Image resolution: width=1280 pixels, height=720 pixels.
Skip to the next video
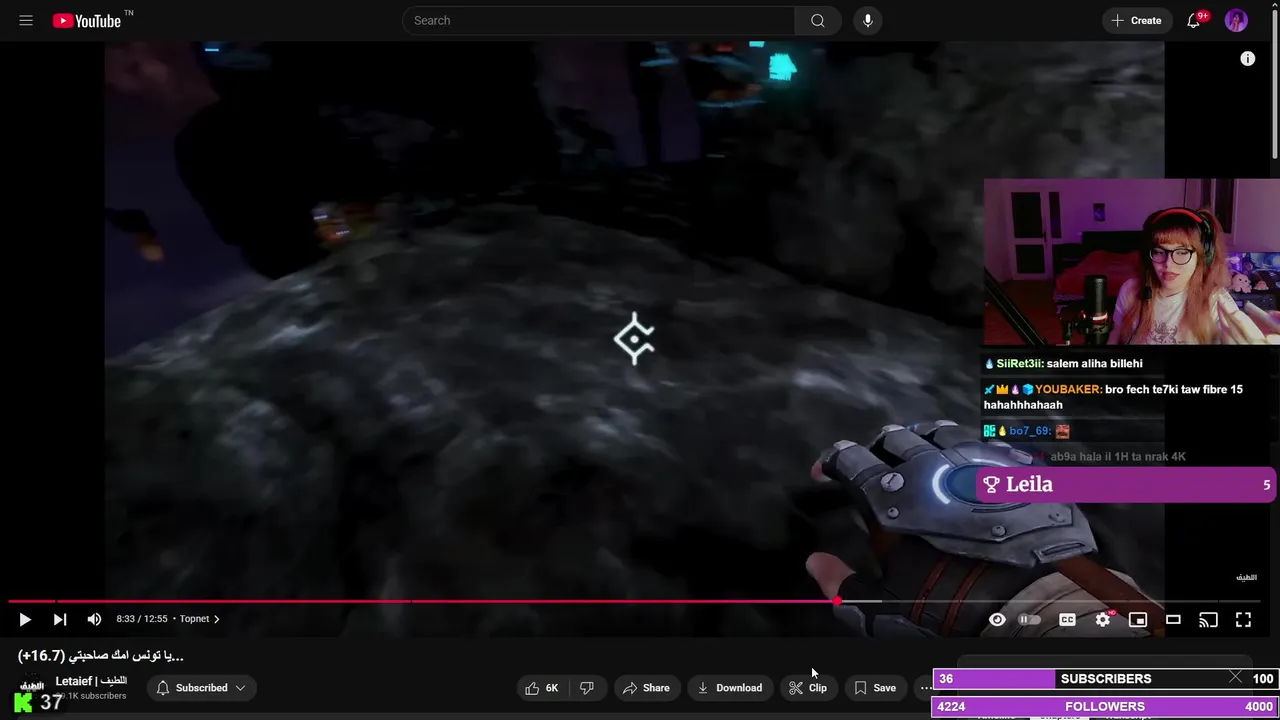pyautogui.click(x=60, y=619)
